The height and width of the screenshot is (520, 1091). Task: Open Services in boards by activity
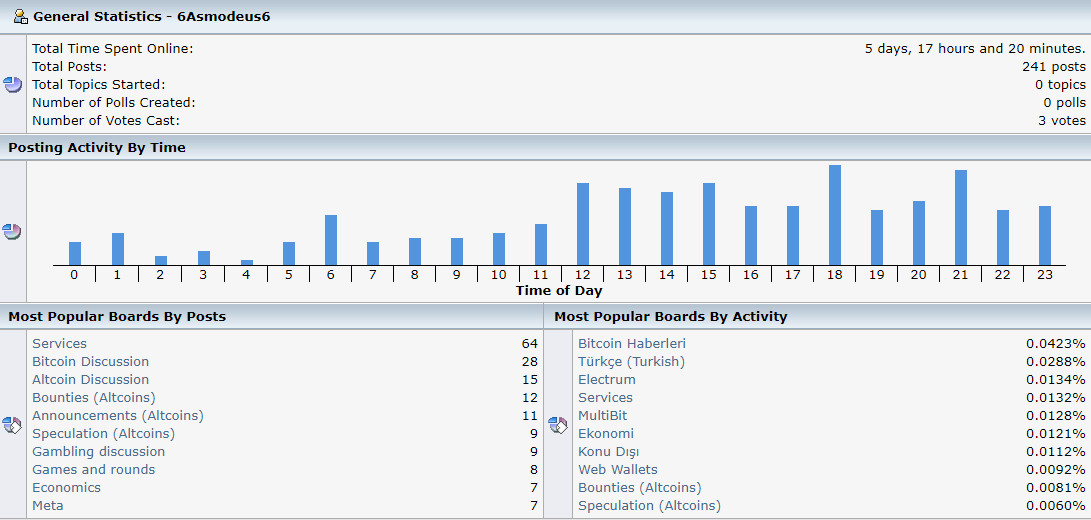[605, 397]
